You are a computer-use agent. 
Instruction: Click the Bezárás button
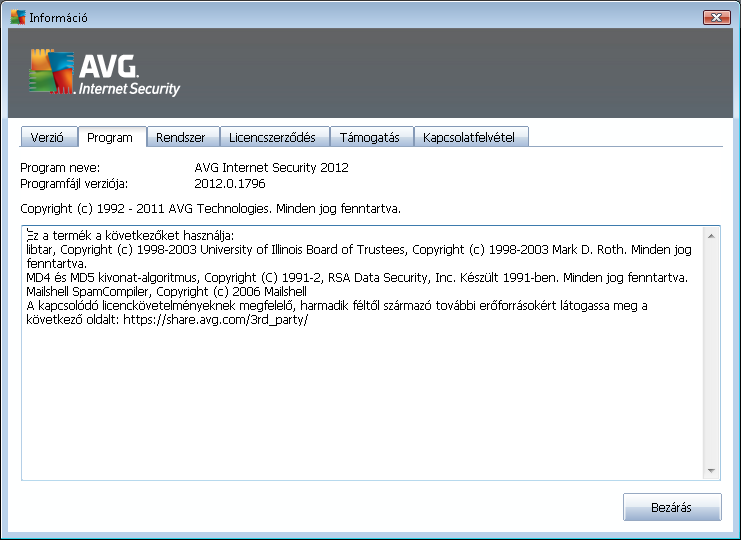tap(672, 507)
